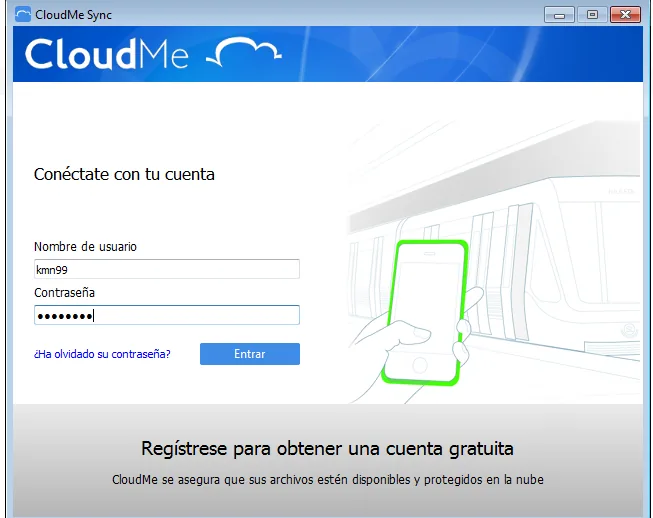Click the "Nombre de usuario" label

click(85, 247)
